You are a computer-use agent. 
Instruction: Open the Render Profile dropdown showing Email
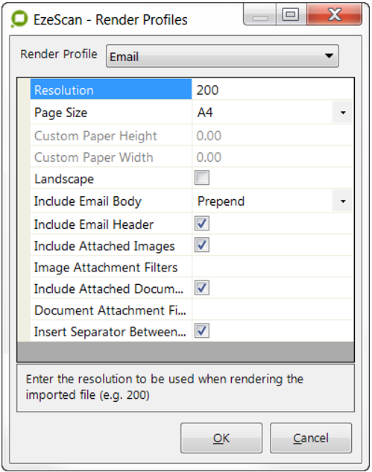pos(222,56)
